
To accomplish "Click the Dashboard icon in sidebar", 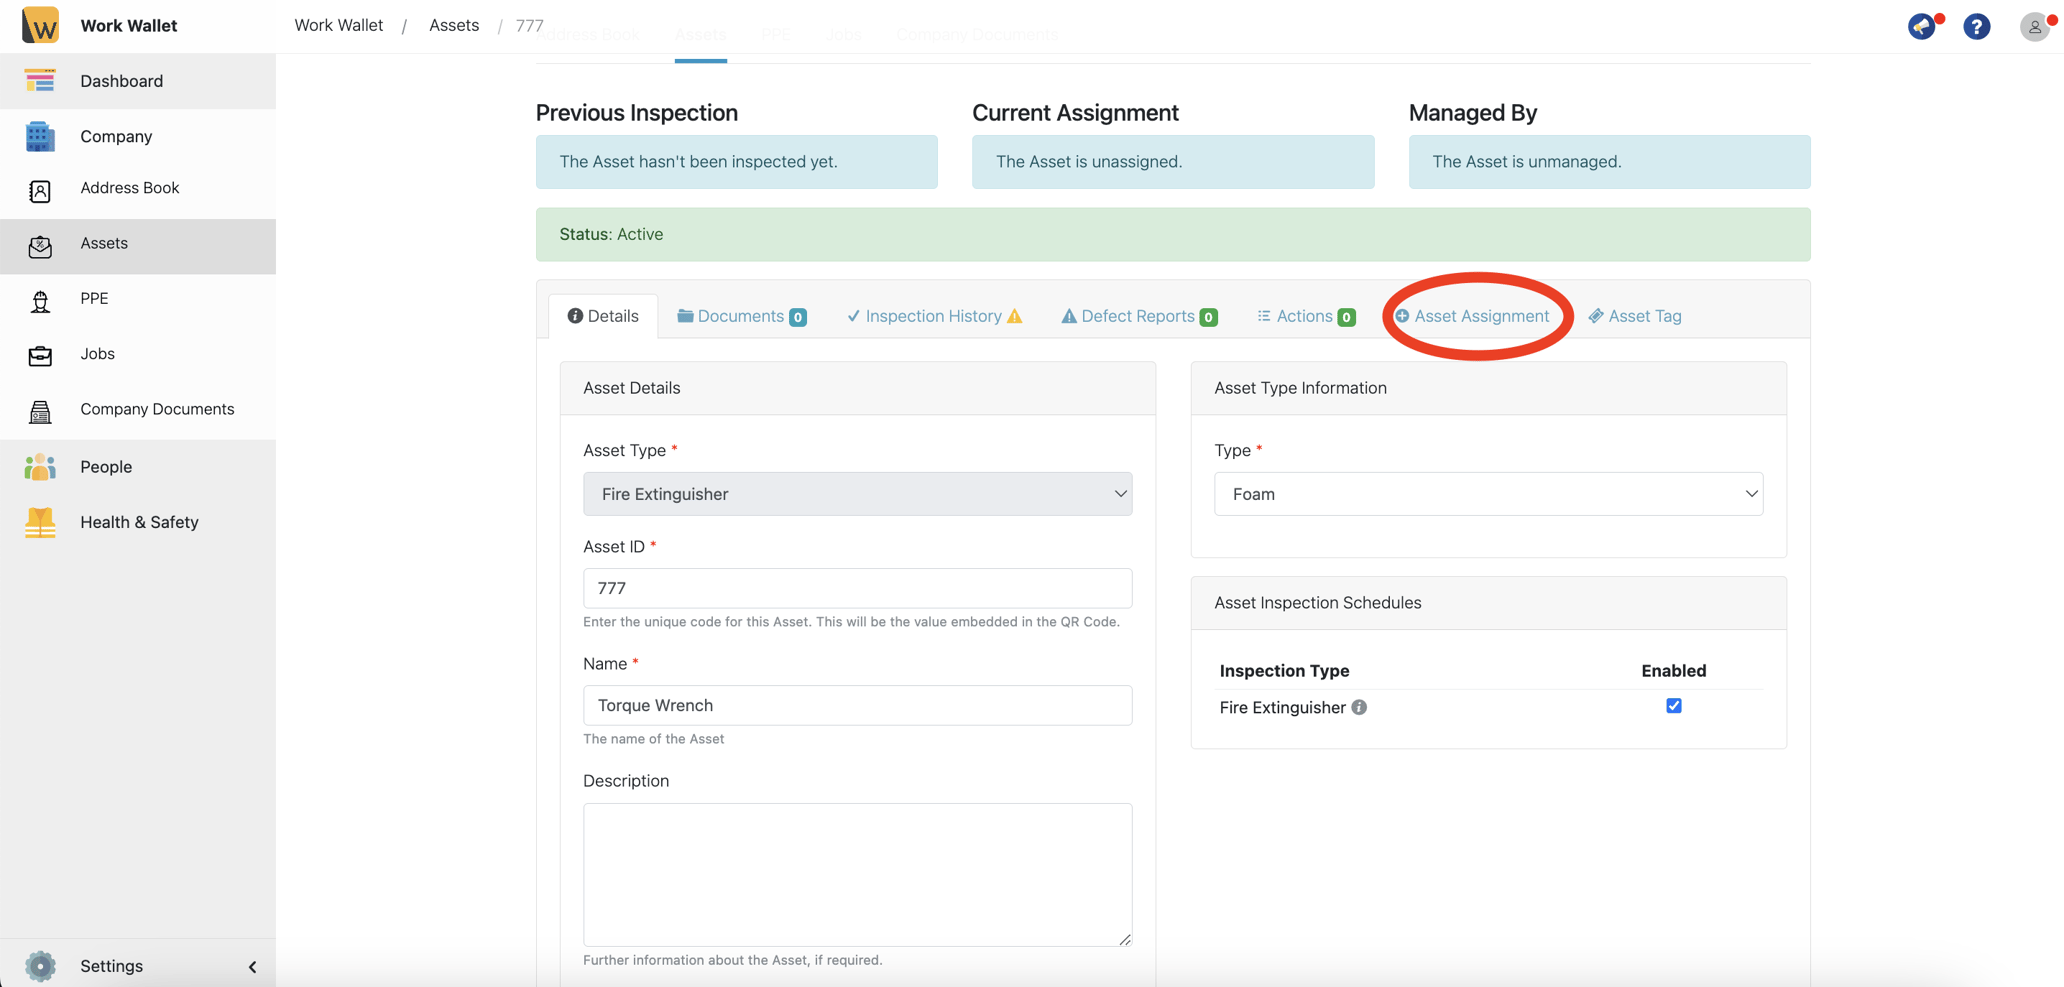I will coord(40,81).
